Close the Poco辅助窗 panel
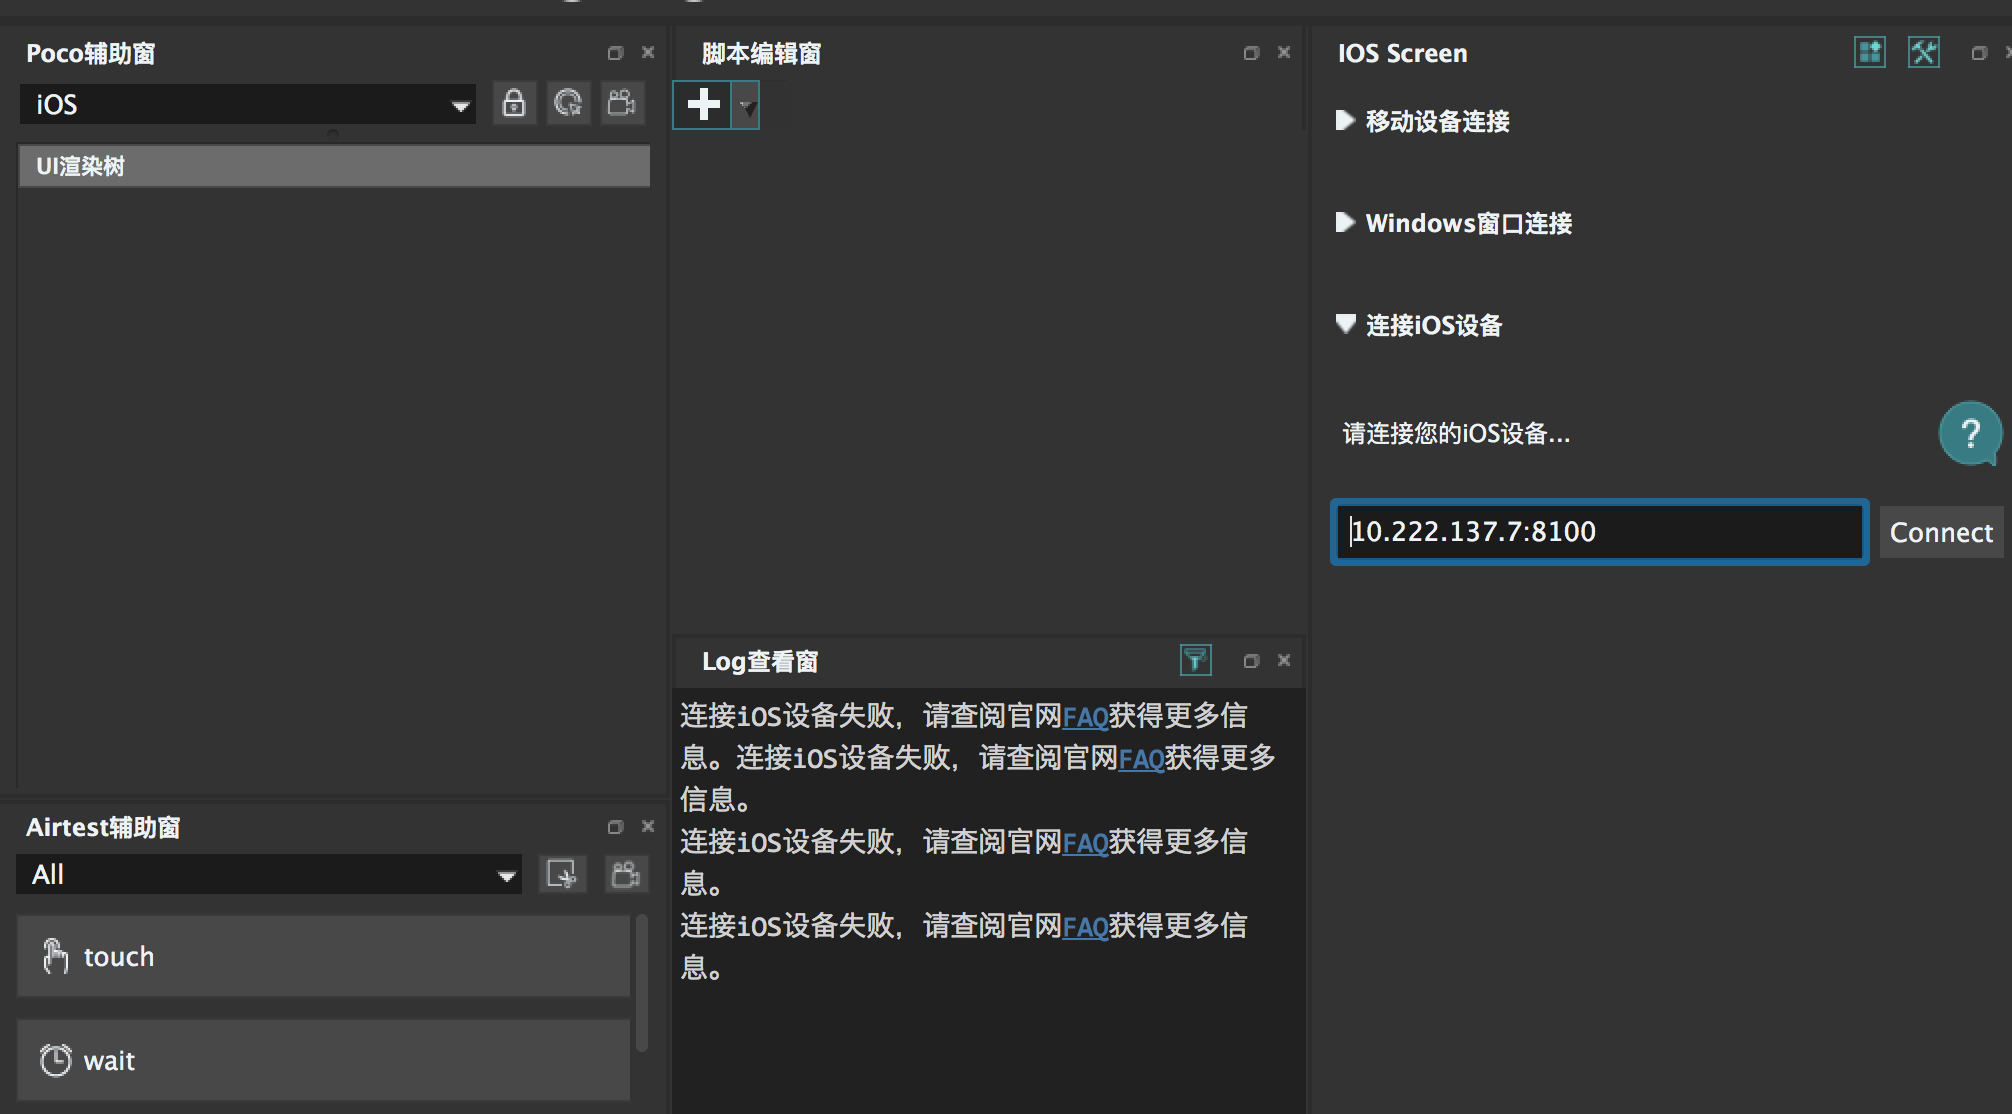2012x1114 pixels. point(648,52)
